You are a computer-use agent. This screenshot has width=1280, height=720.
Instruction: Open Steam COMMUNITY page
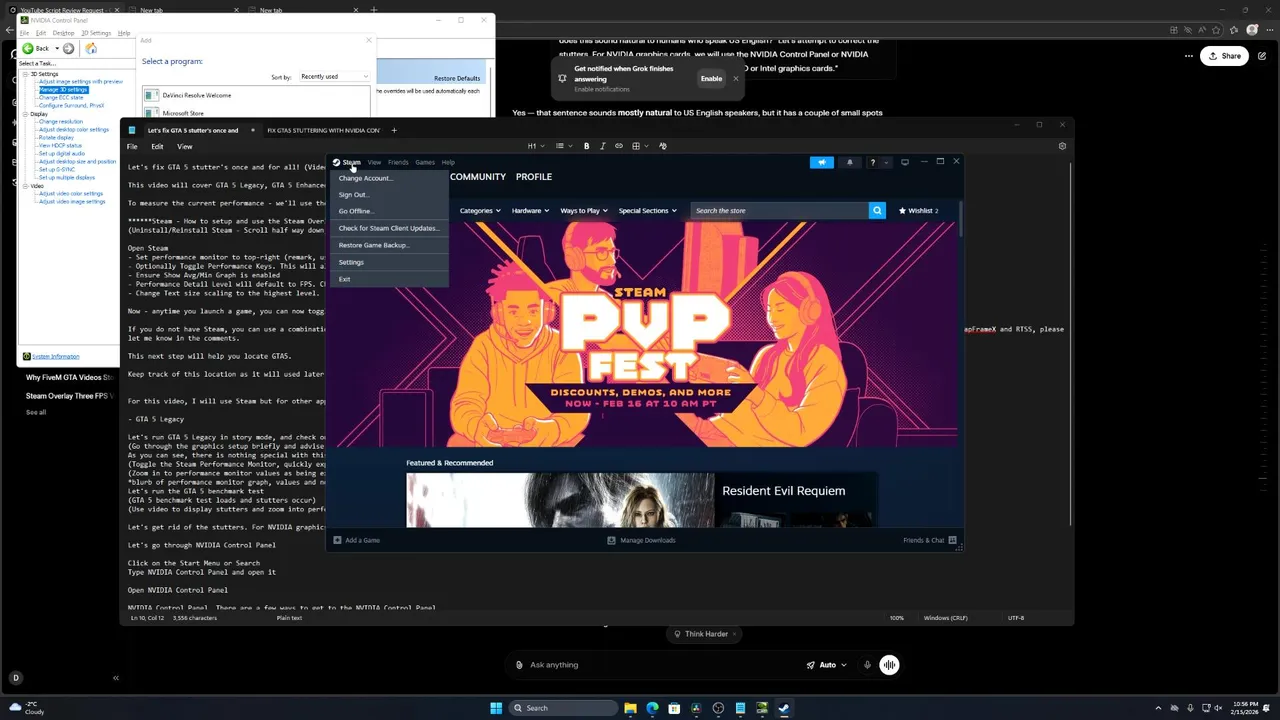tap(478, 177)
